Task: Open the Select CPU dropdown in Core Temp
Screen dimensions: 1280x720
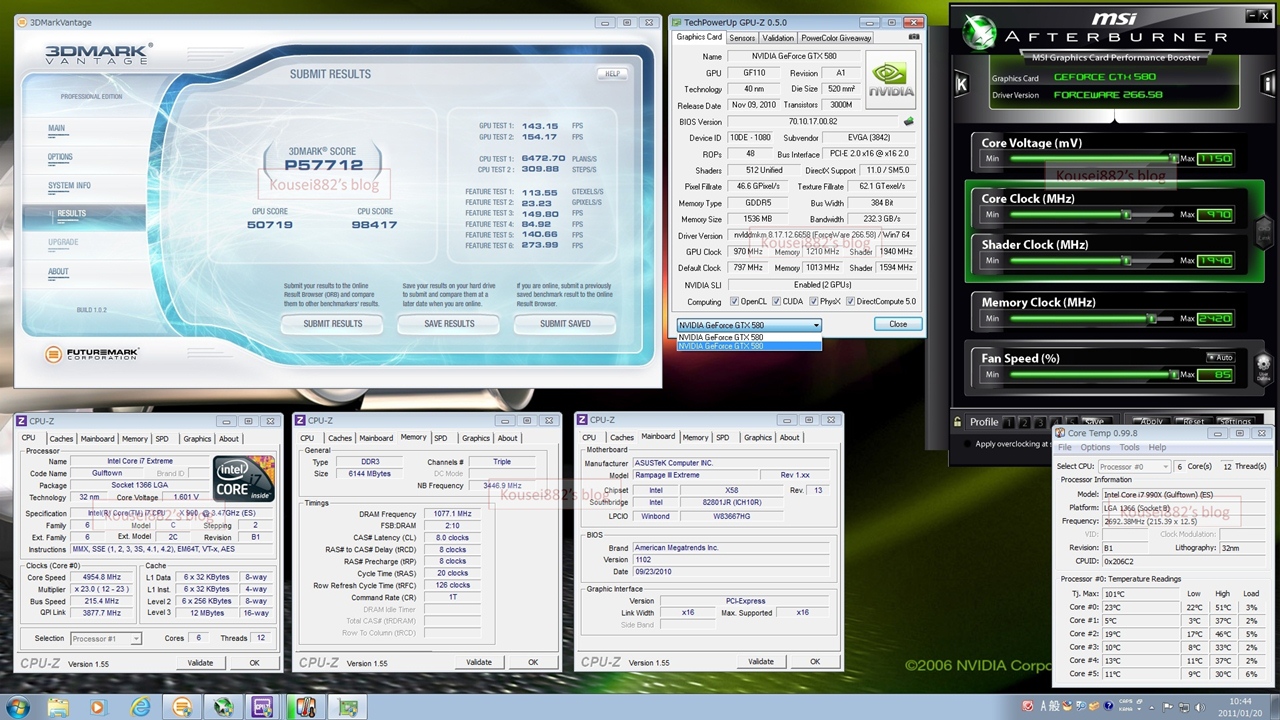Action: click(x=1134, y=467)
